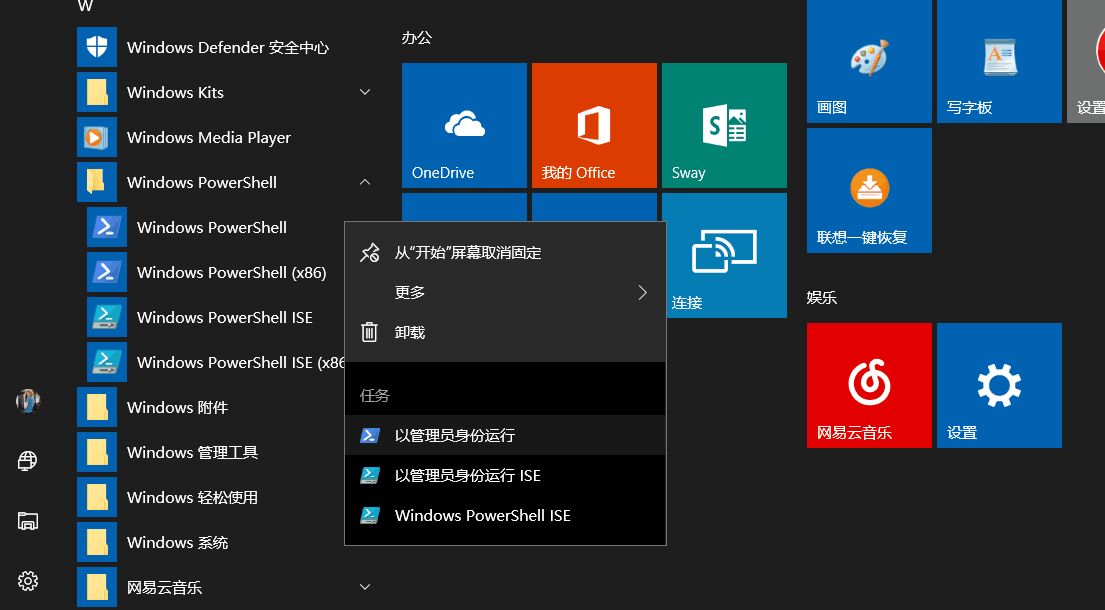Click the Windows 轻松使用 folder icon

tap(97, 498)
